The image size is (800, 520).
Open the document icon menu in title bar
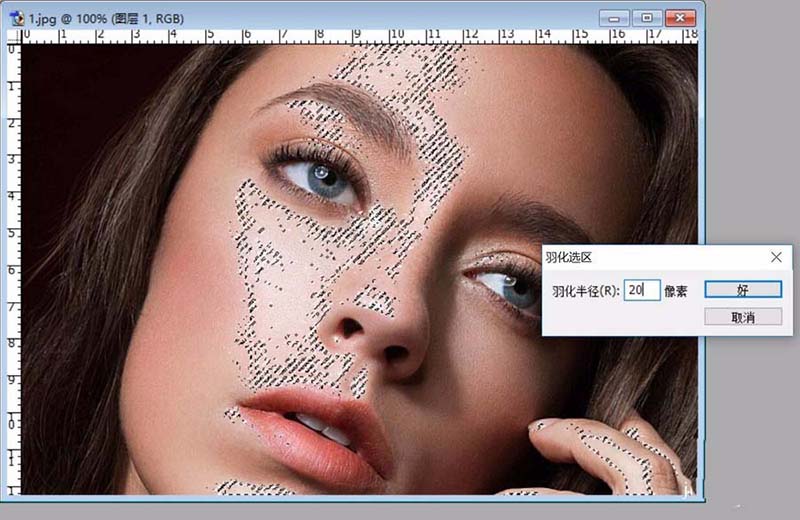point(15,18)
